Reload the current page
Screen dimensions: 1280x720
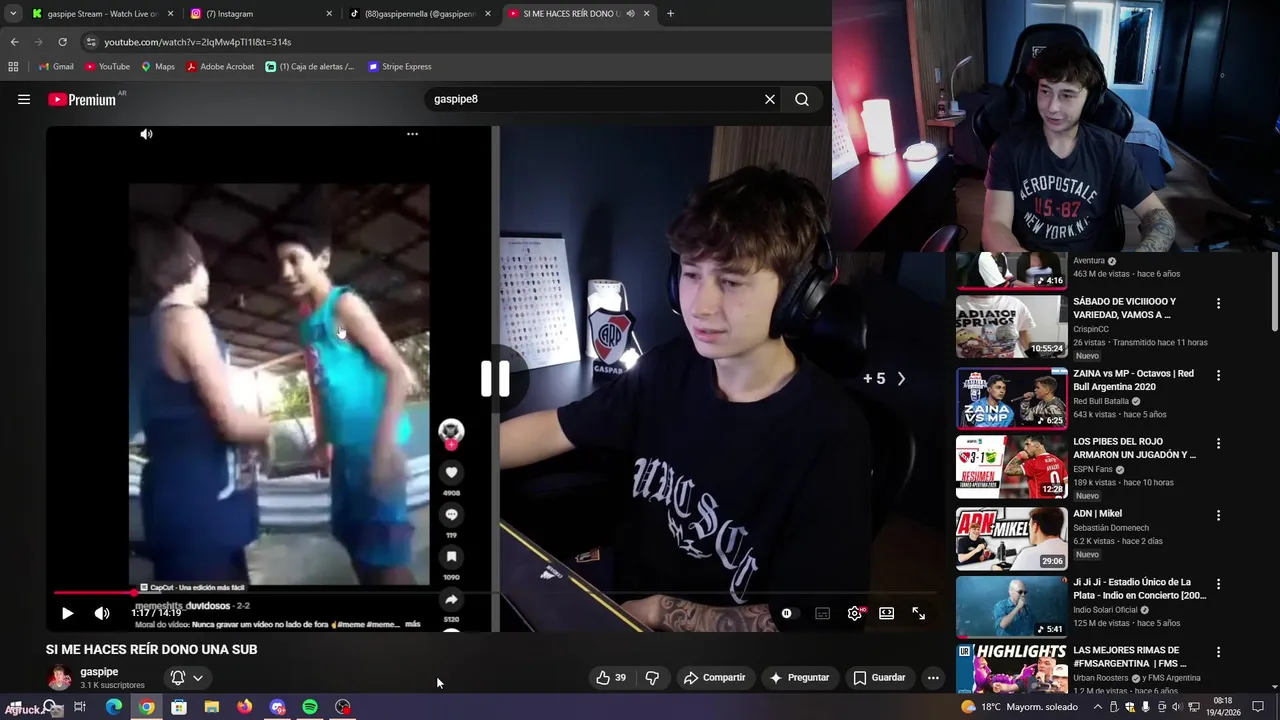[62, 42]
